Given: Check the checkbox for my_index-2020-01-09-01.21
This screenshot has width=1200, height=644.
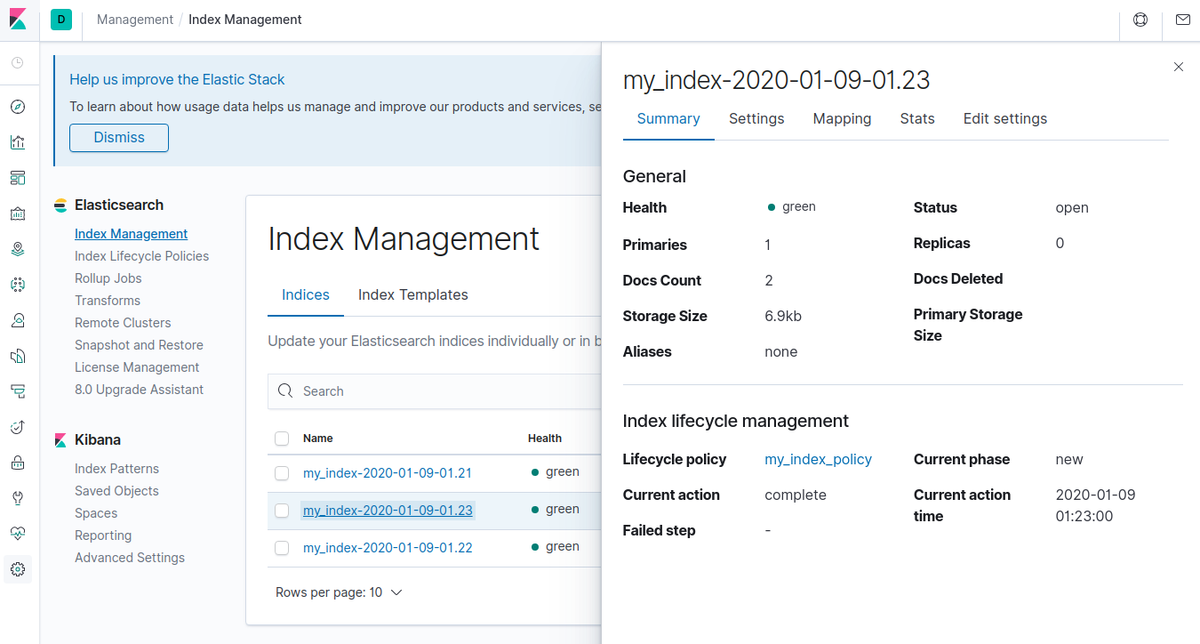Looking at the screenshot, I should click(281, 474).
